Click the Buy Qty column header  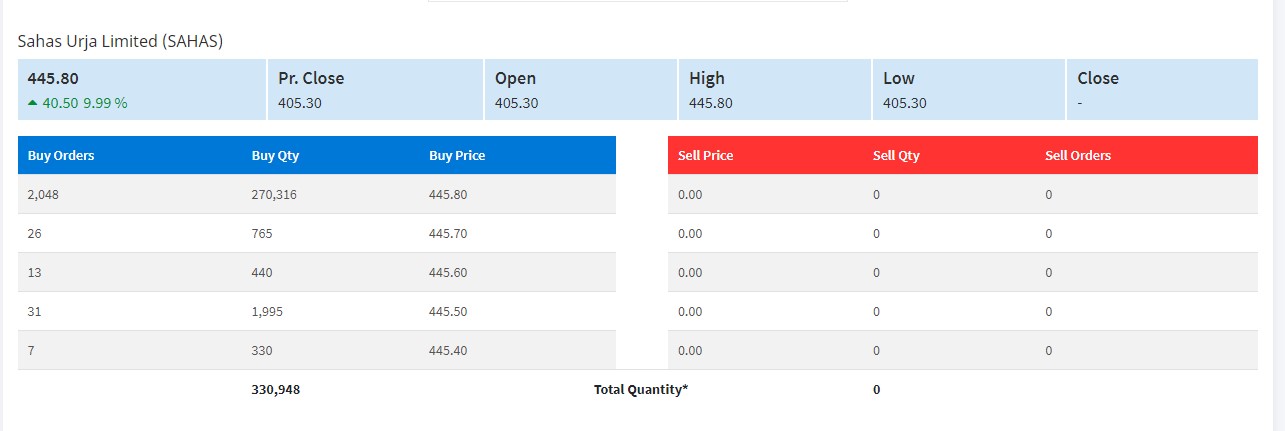[x=275, y=156]
